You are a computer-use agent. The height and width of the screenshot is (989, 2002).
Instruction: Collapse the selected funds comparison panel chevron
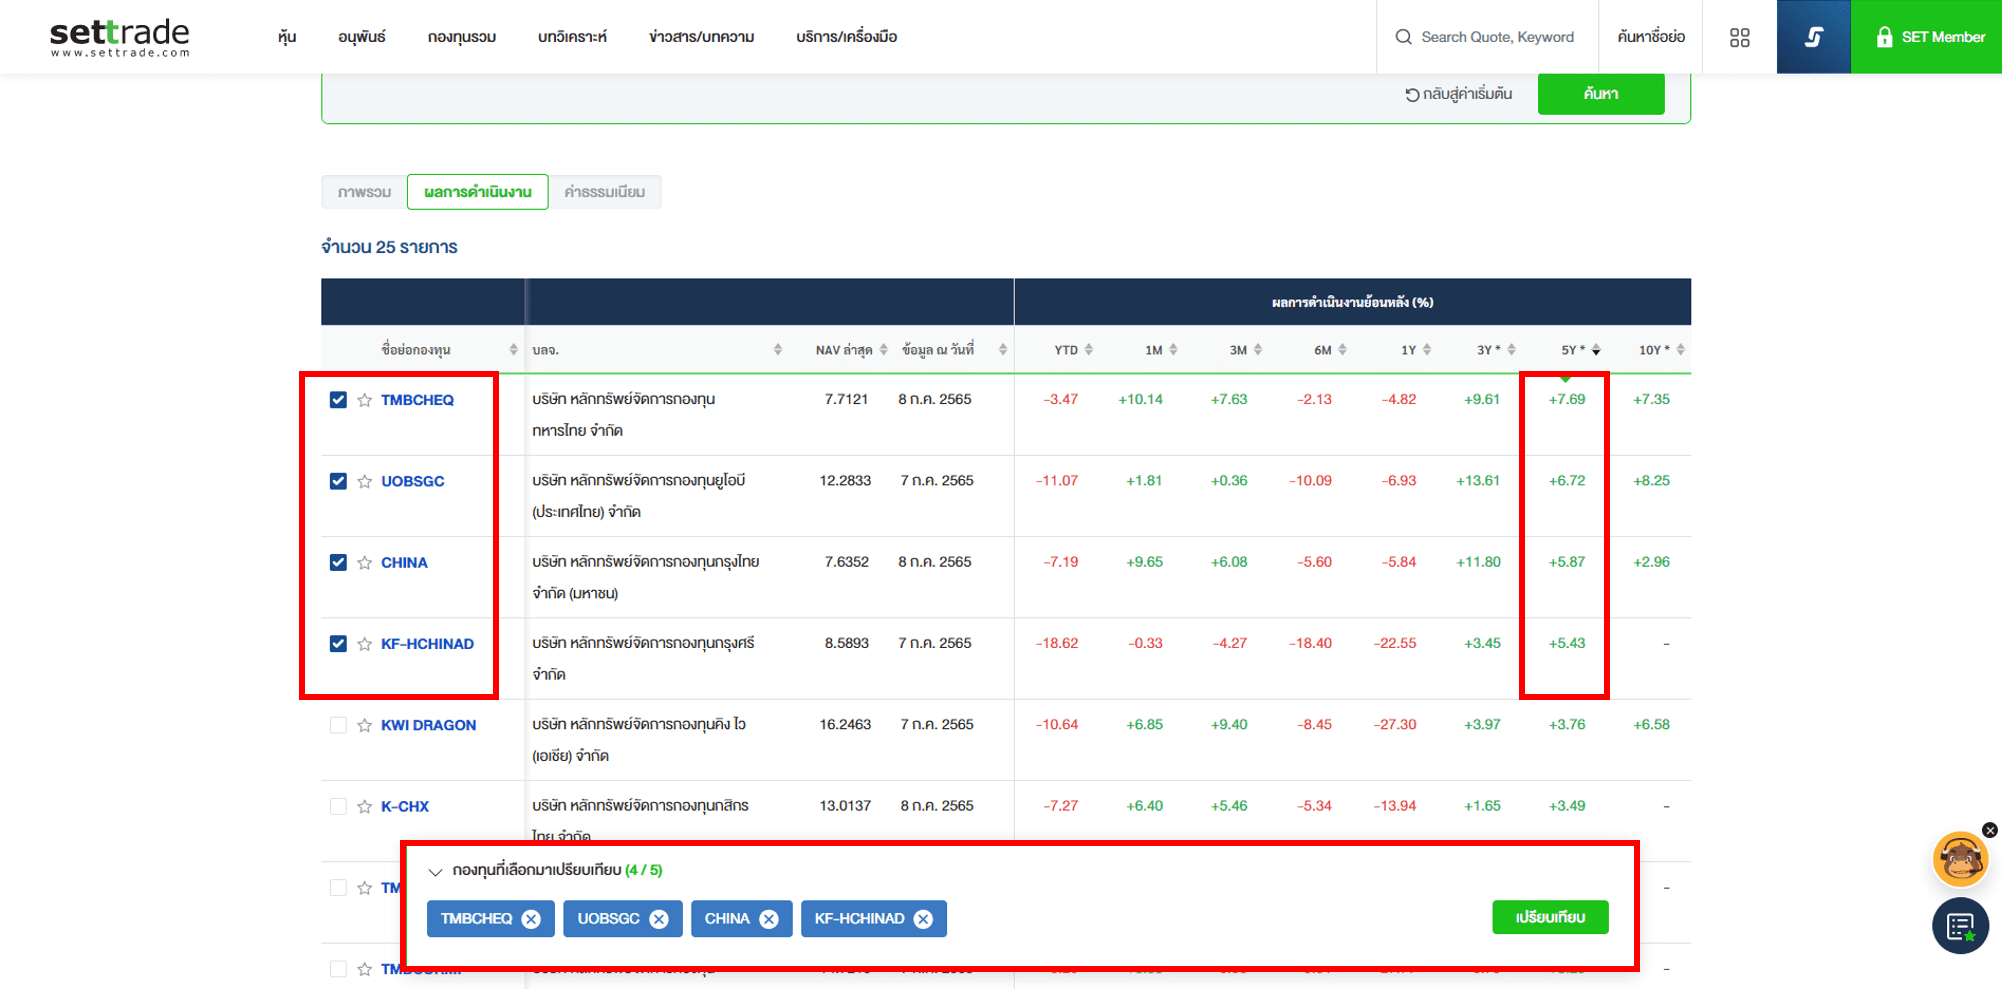tap(435, 871)
